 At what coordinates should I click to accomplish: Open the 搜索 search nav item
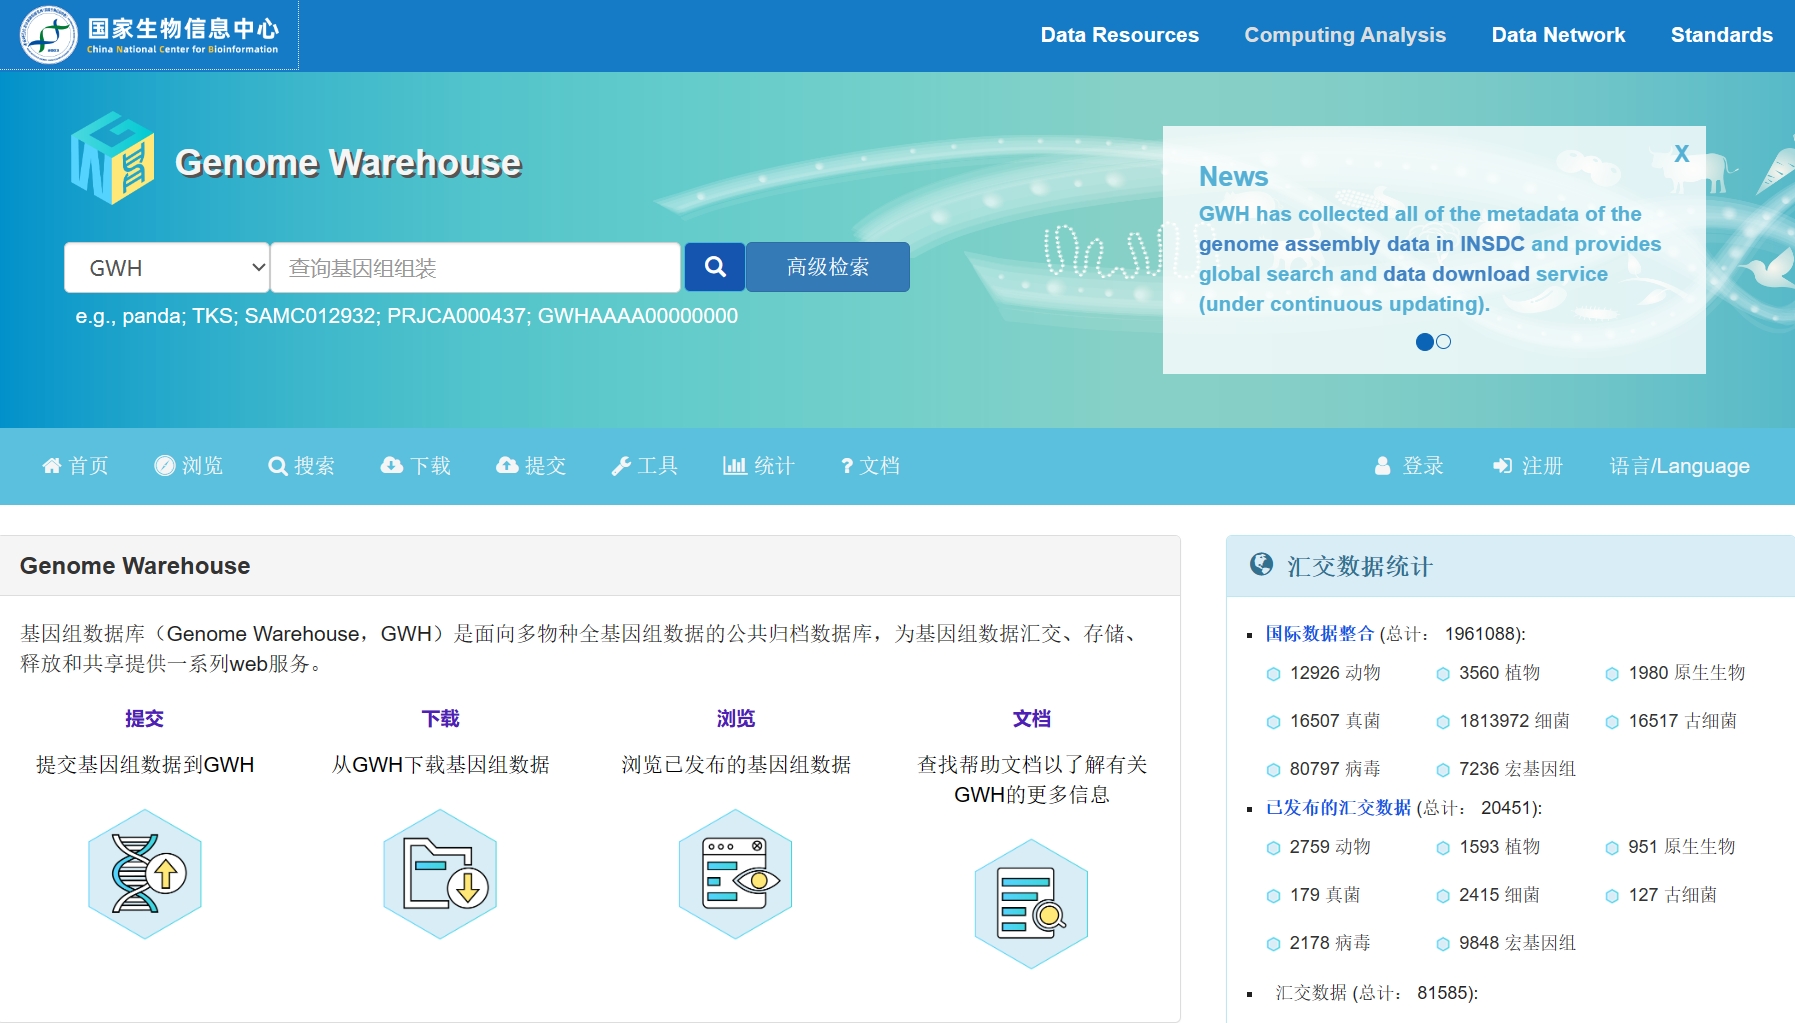(302, 466)
